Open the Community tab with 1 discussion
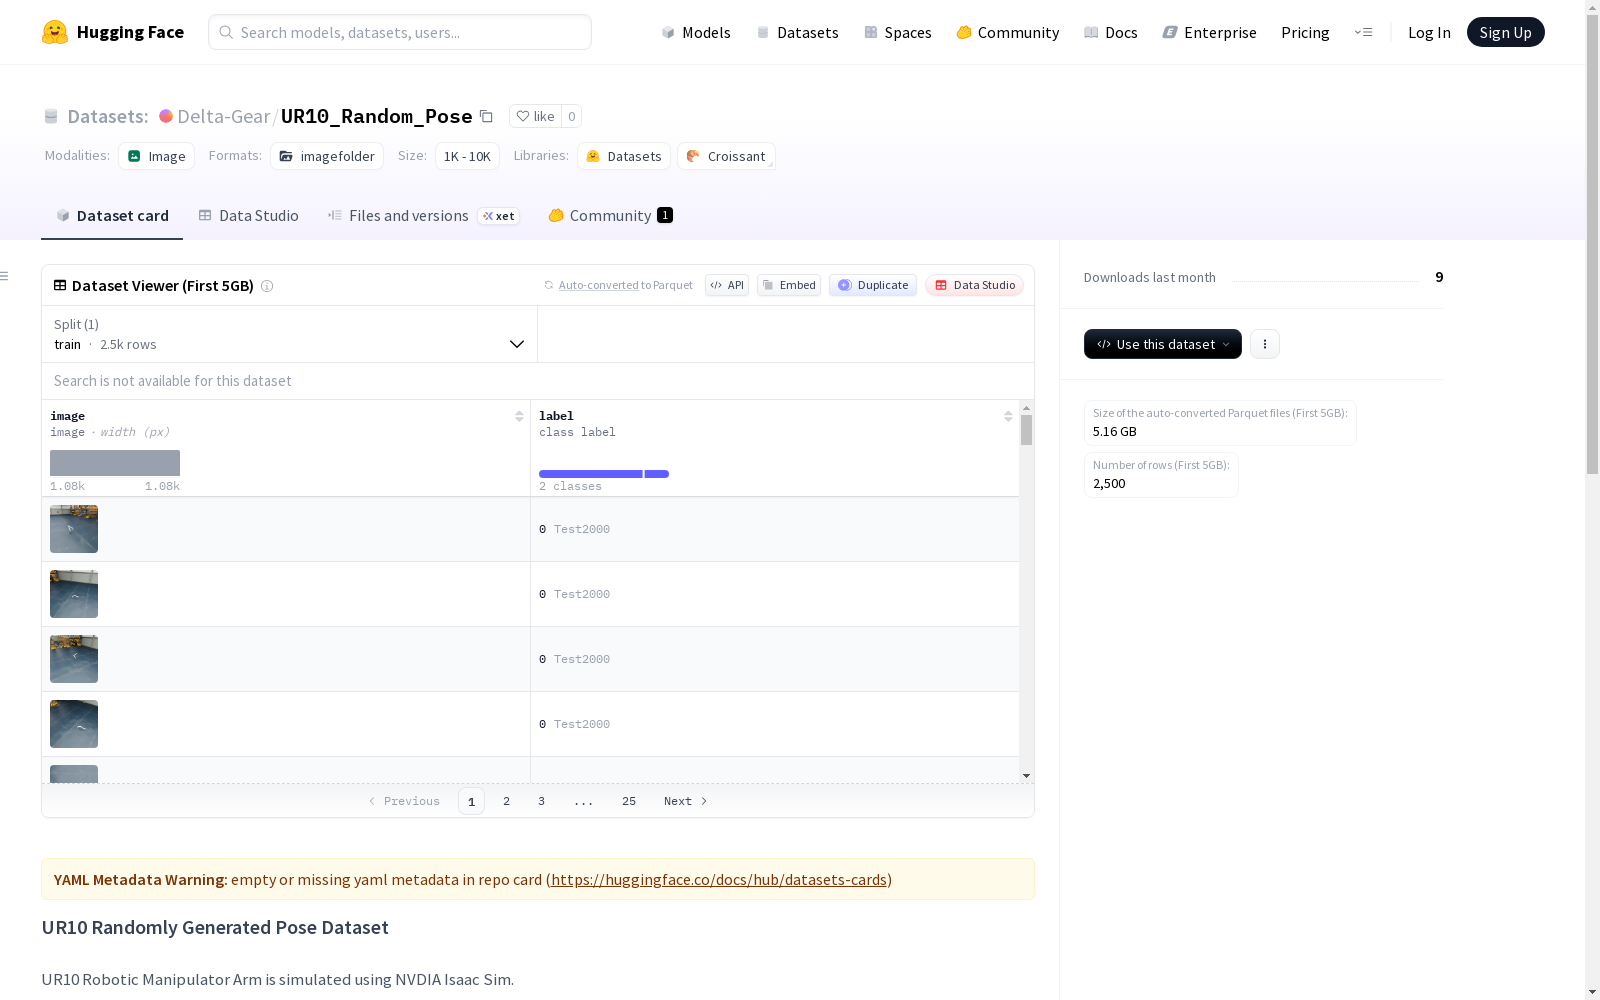Screen dimensions: 1600x1000 click(x=610, y=216)
